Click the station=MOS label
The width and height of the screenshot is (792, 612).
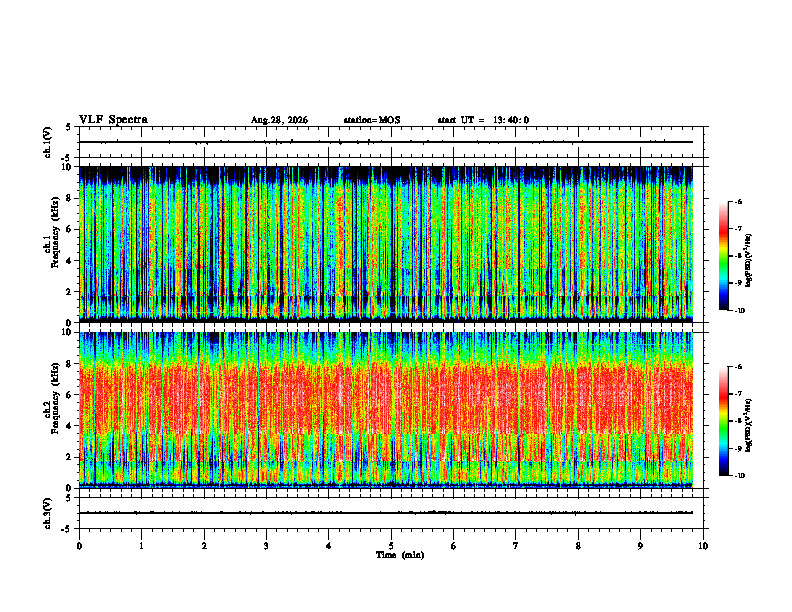pos(372,120)
